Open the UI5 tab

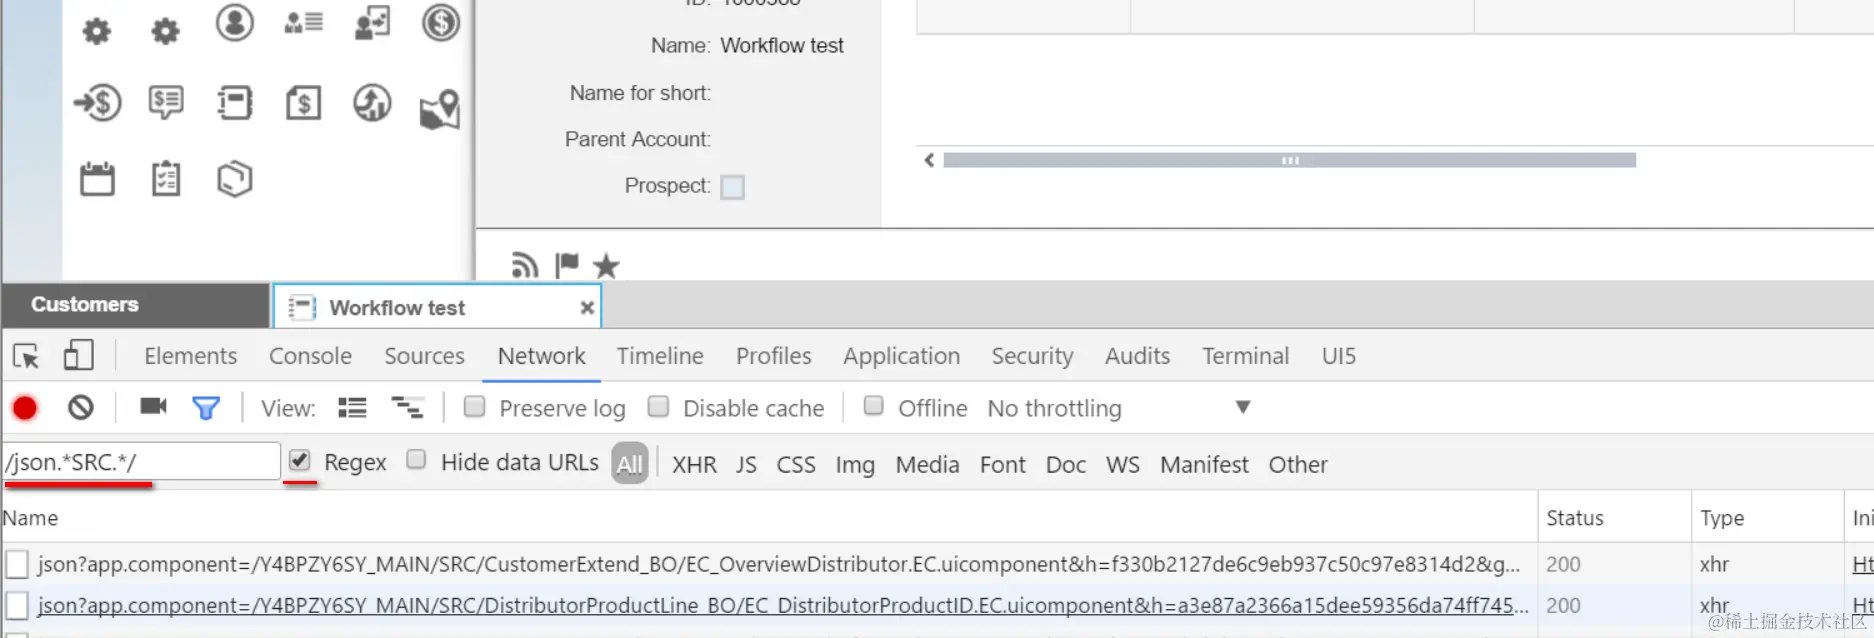(x=1339, y=356)
